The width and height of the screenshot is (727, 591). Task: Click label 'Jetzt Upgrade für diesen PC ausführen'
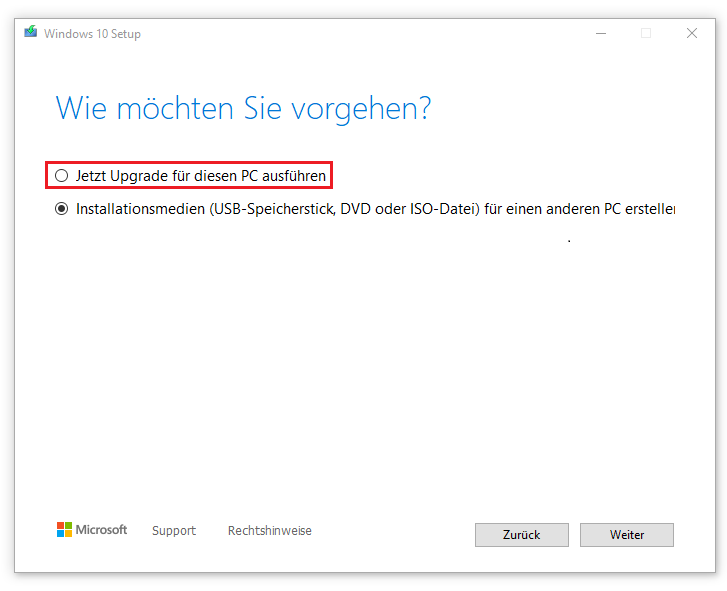point(200,176)
